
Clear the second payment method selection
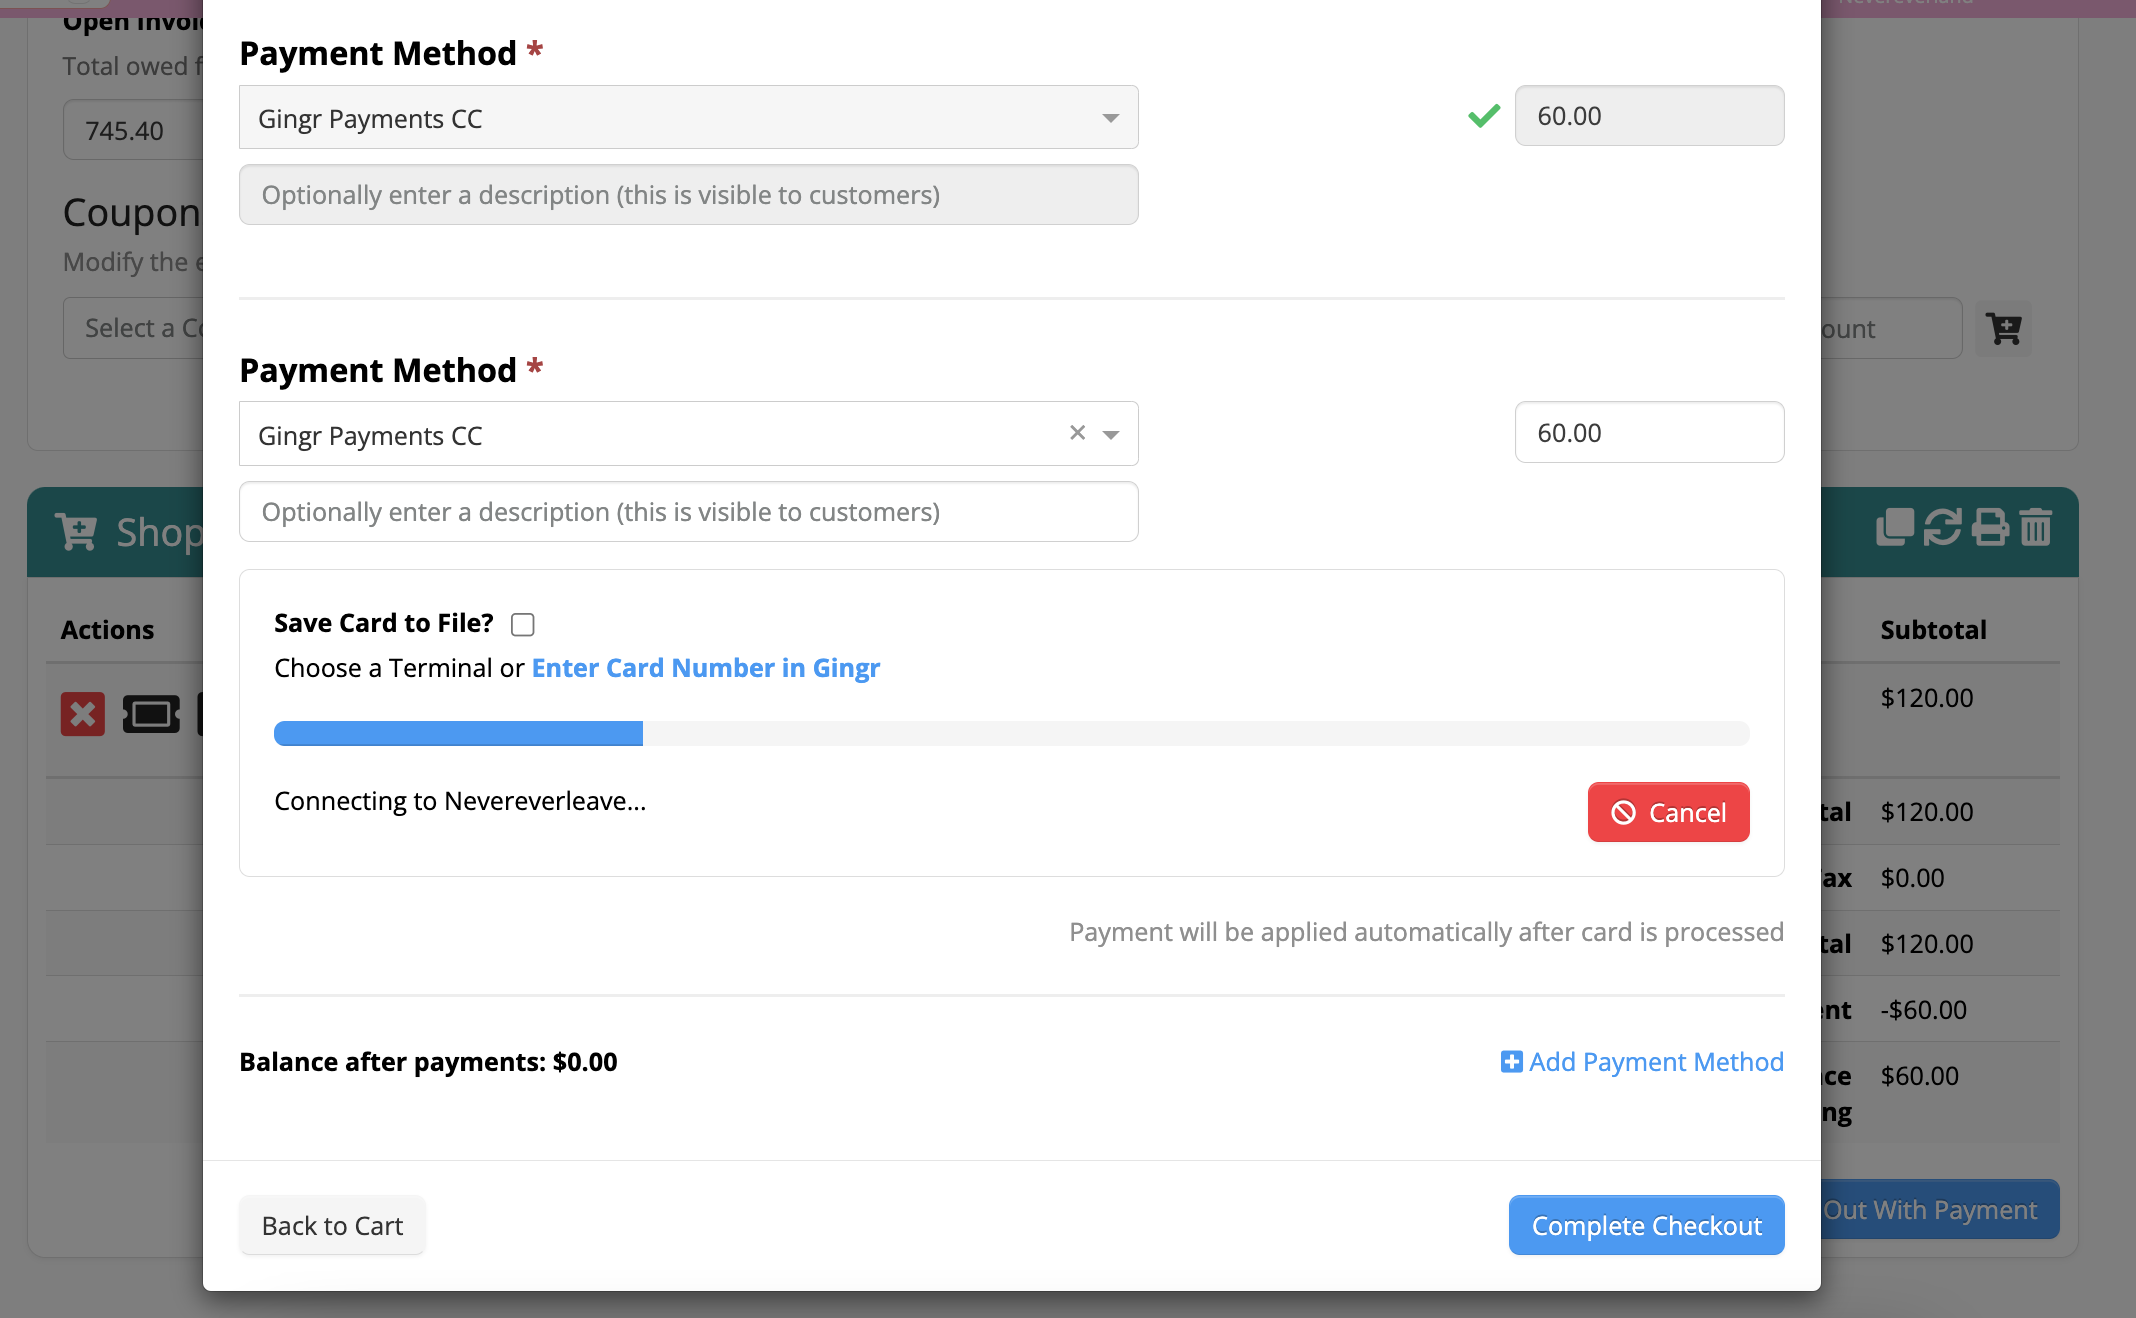tap(1077, 433)
